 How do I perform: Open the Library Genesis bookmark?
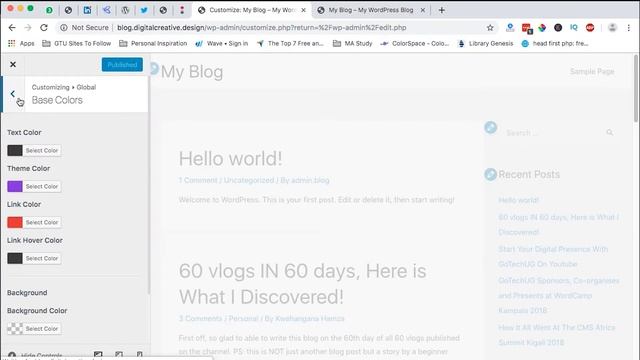485,43
